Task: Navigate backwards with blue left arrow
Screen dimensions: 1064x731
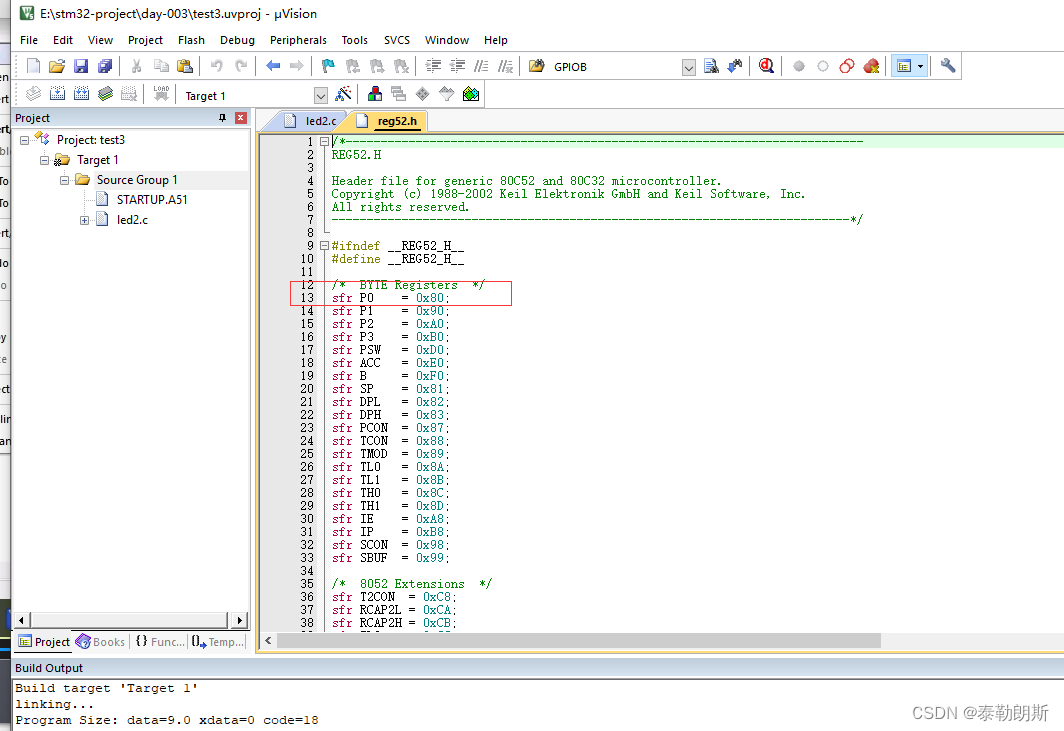Action: (x=273, y=66)
